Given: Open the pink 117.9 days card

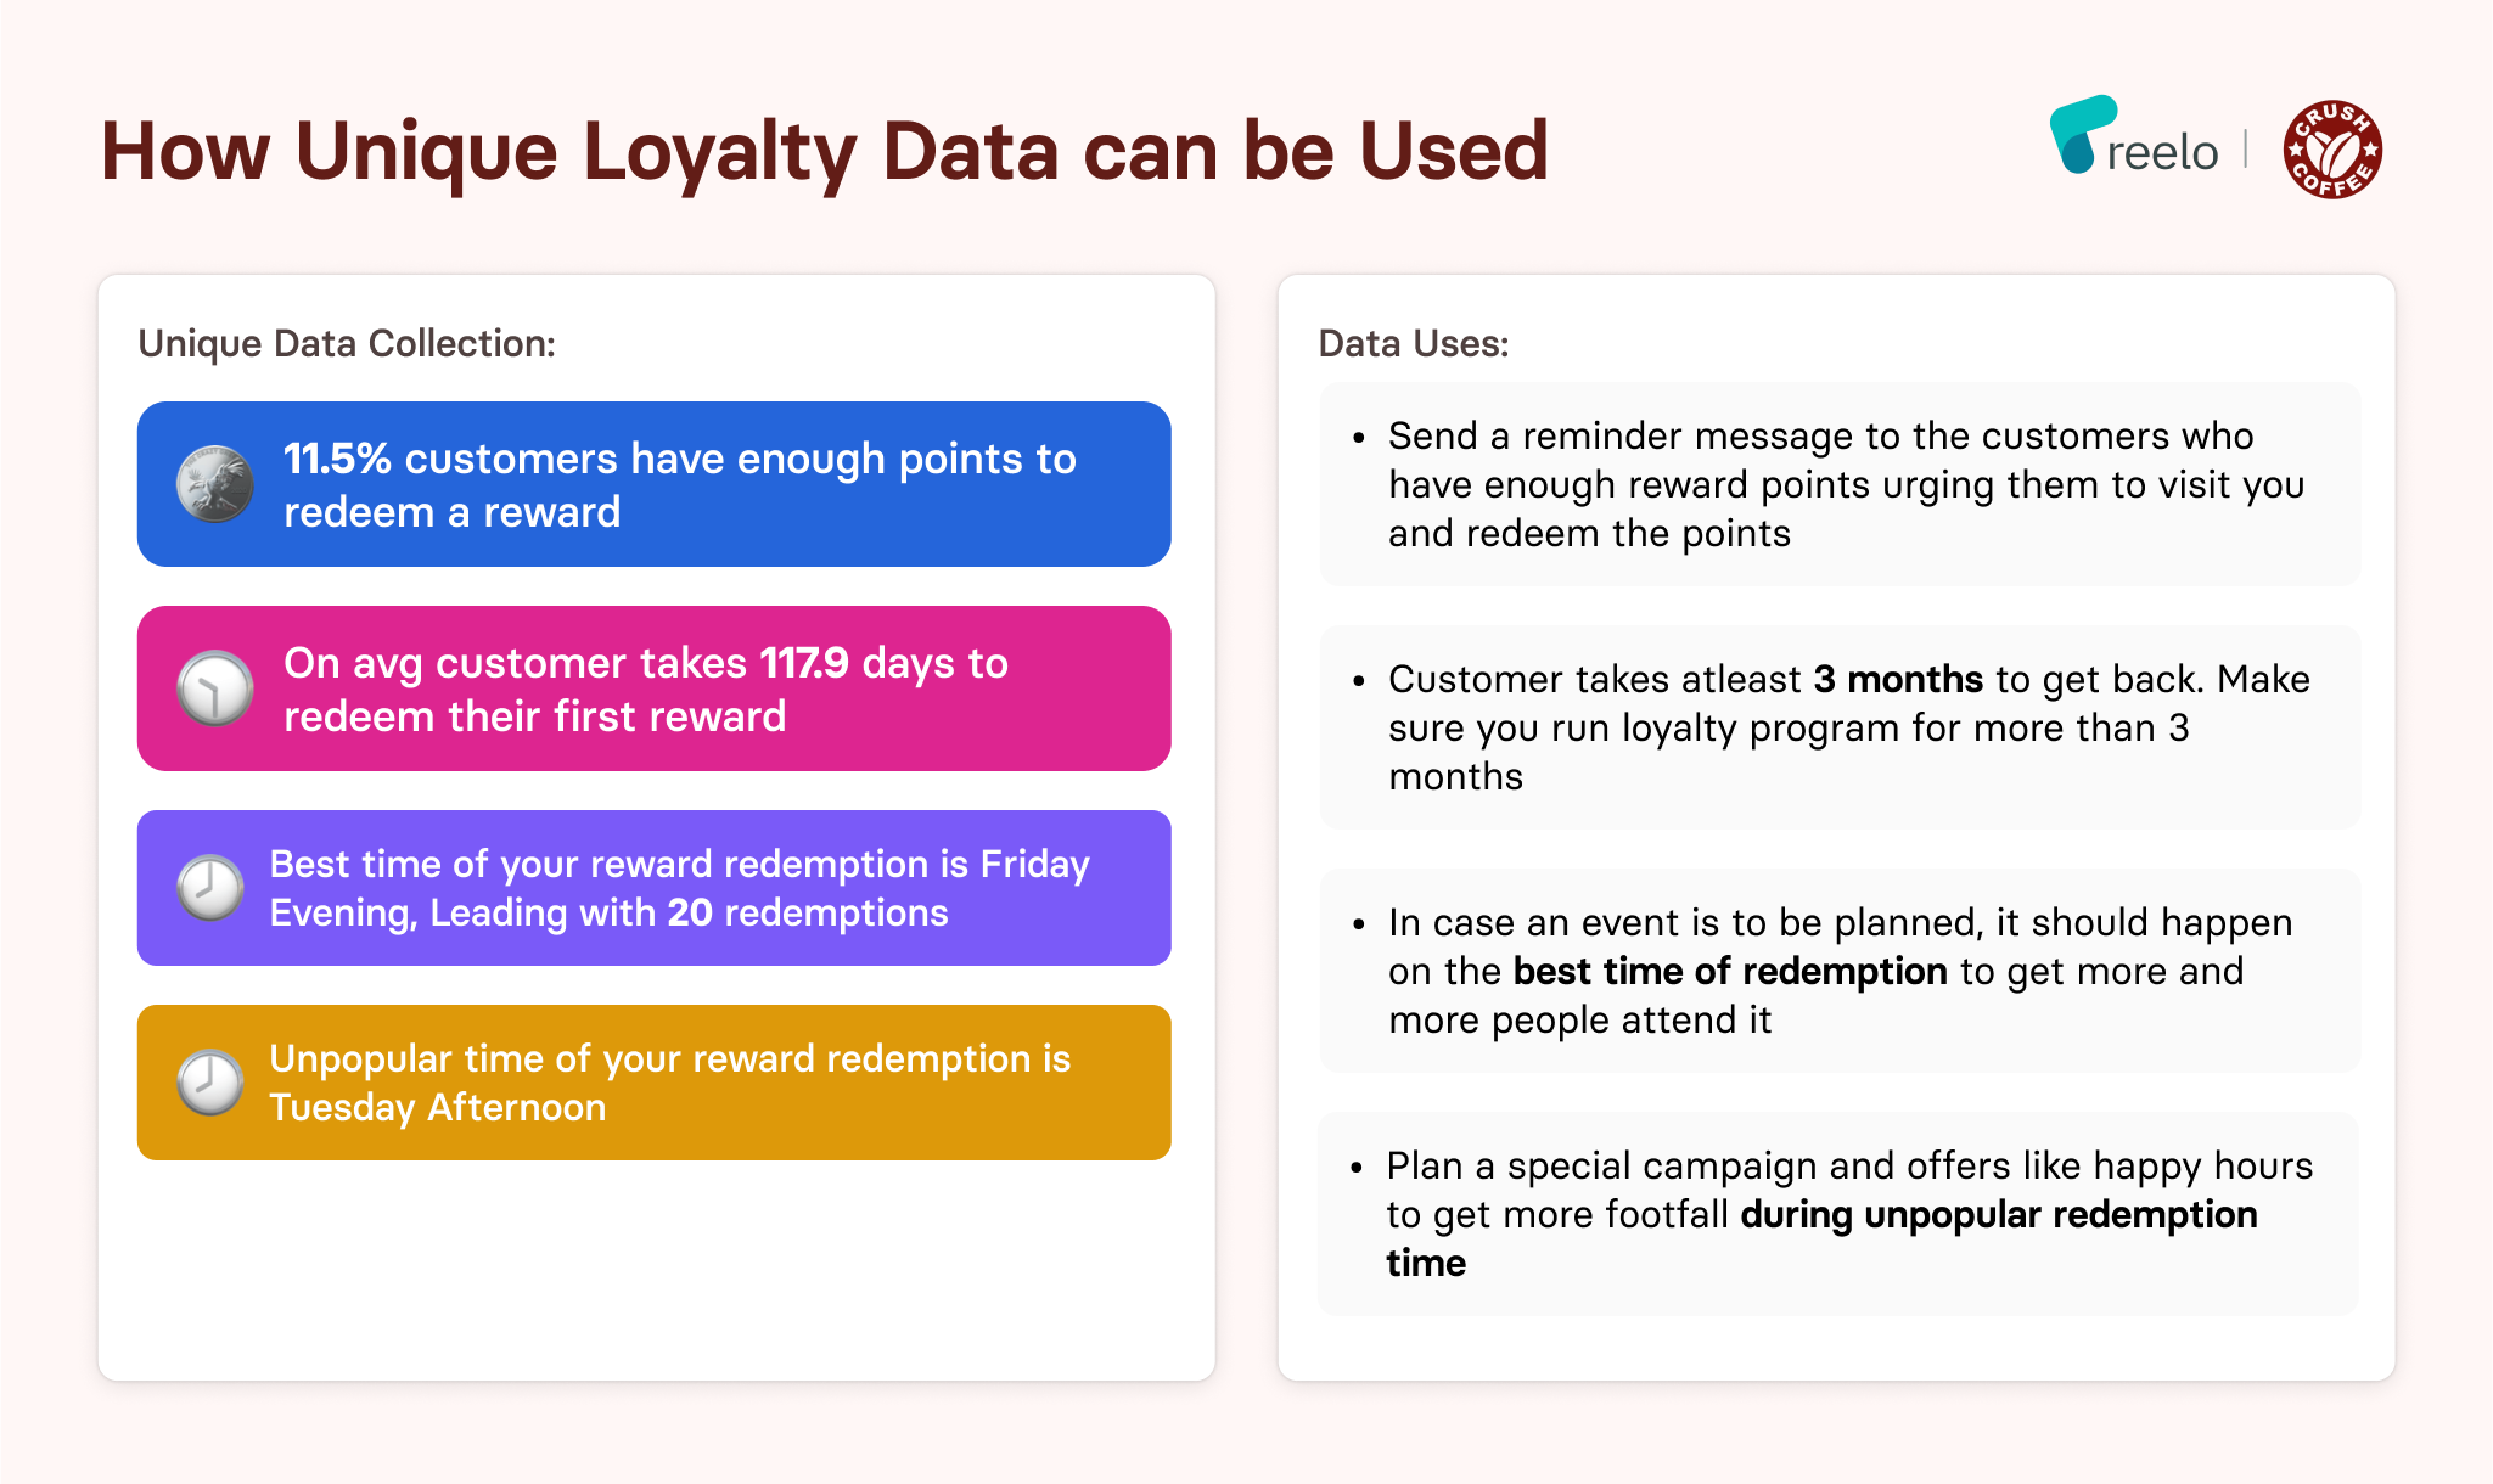Looking at the screenshot, I should pos(654,688).
